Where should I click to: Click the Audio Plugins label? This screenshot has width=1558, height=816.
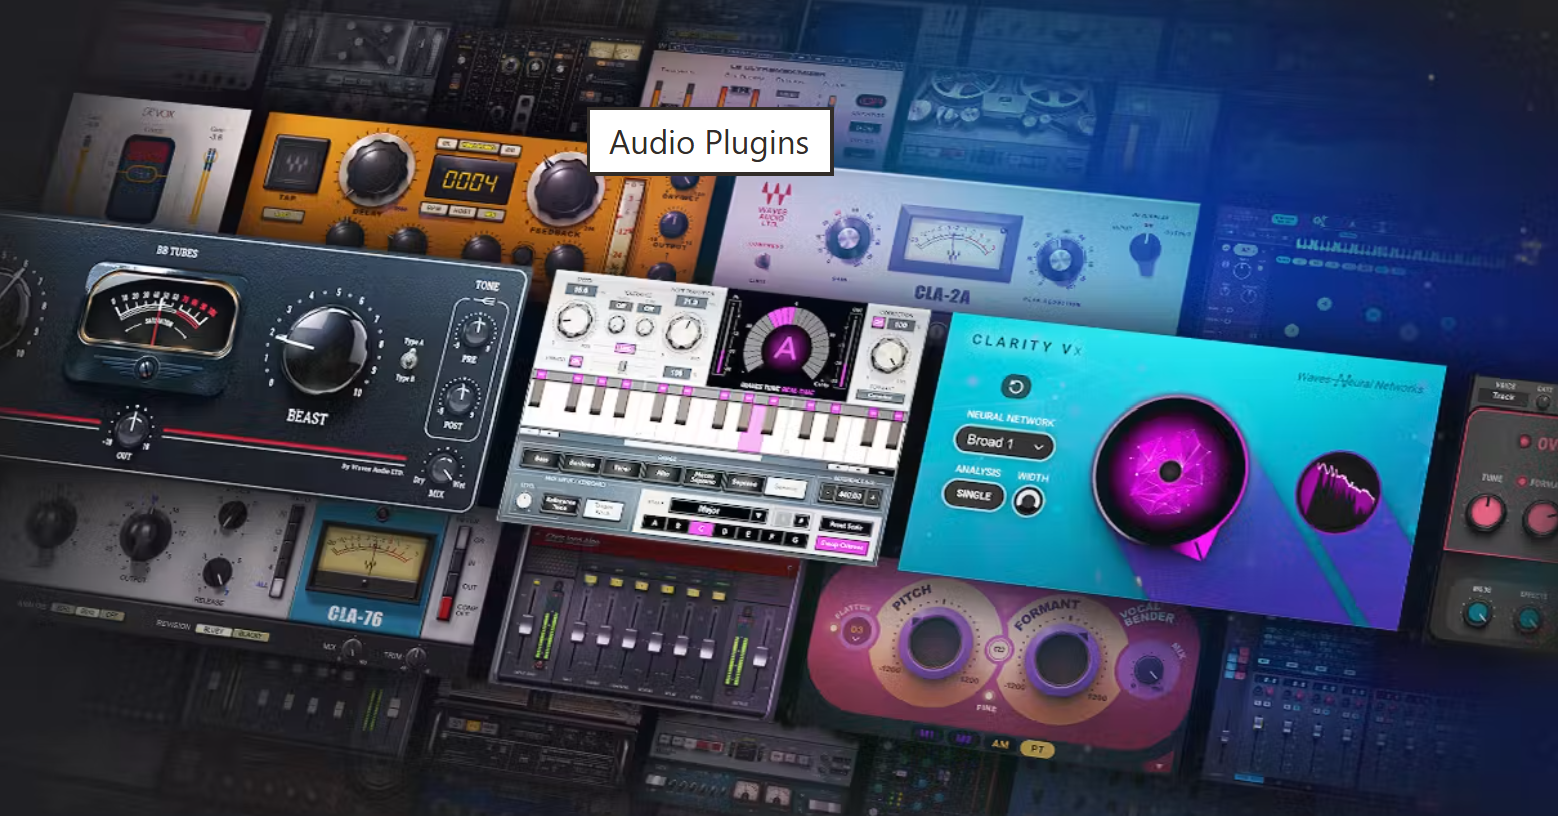tap(709, 142)
